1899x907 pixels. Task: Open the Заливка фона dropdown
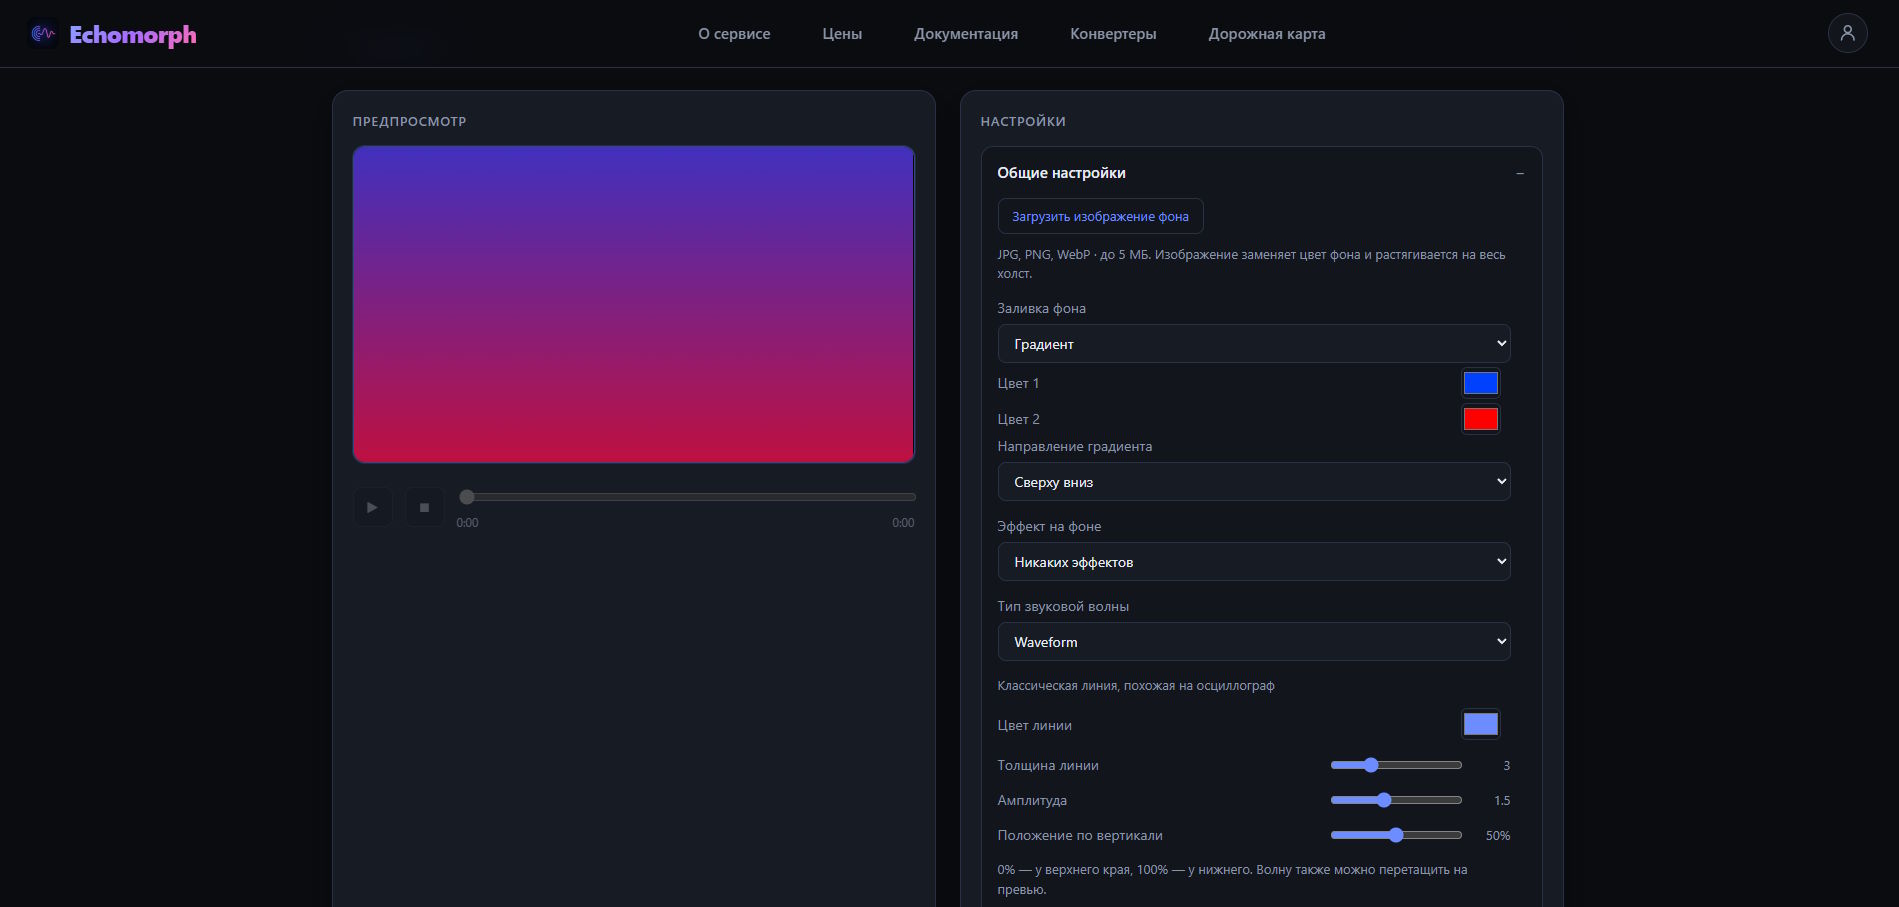coord(1253,344)
